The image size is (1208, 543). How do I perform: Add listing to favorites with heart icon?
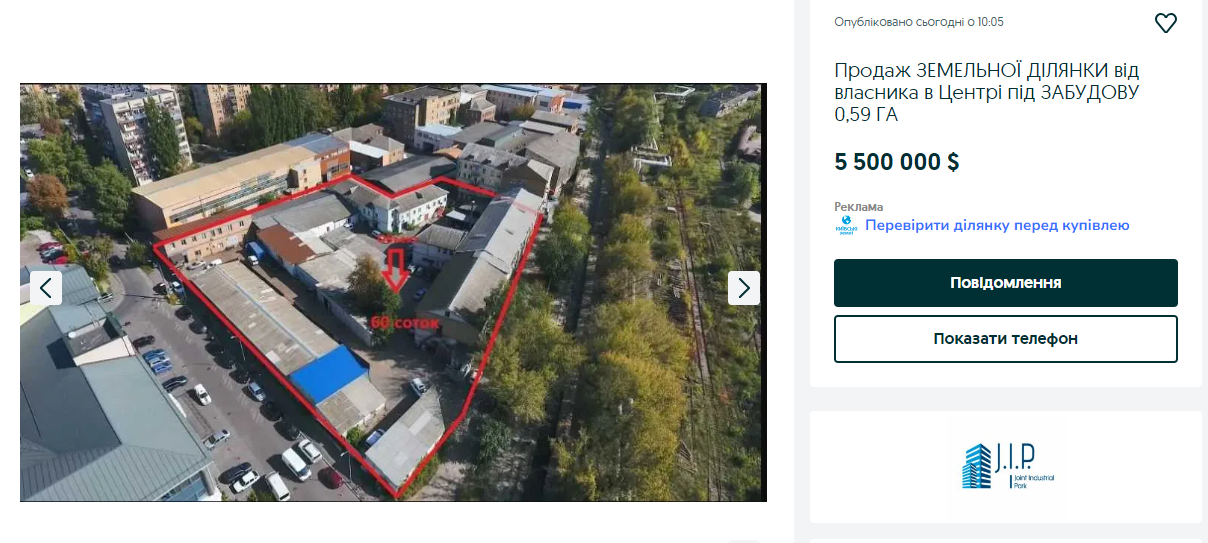(1165, 23)
